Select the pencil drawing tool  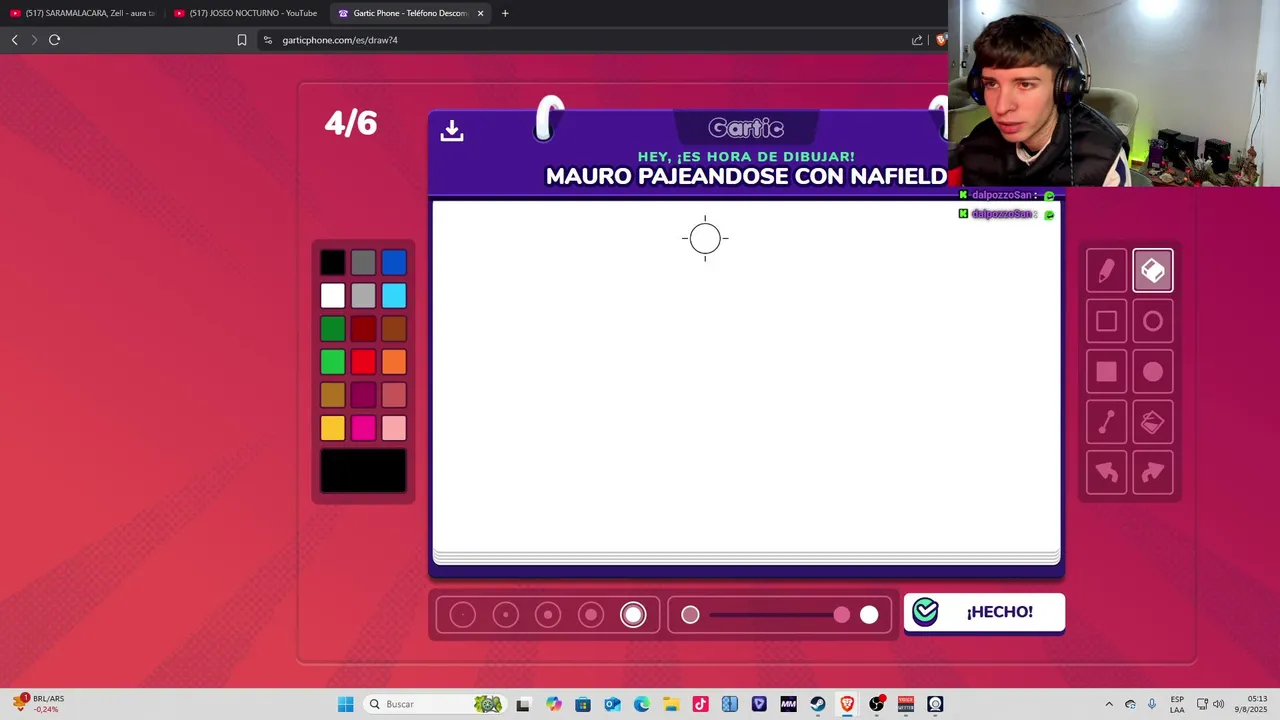click(x=1106, y=270)
